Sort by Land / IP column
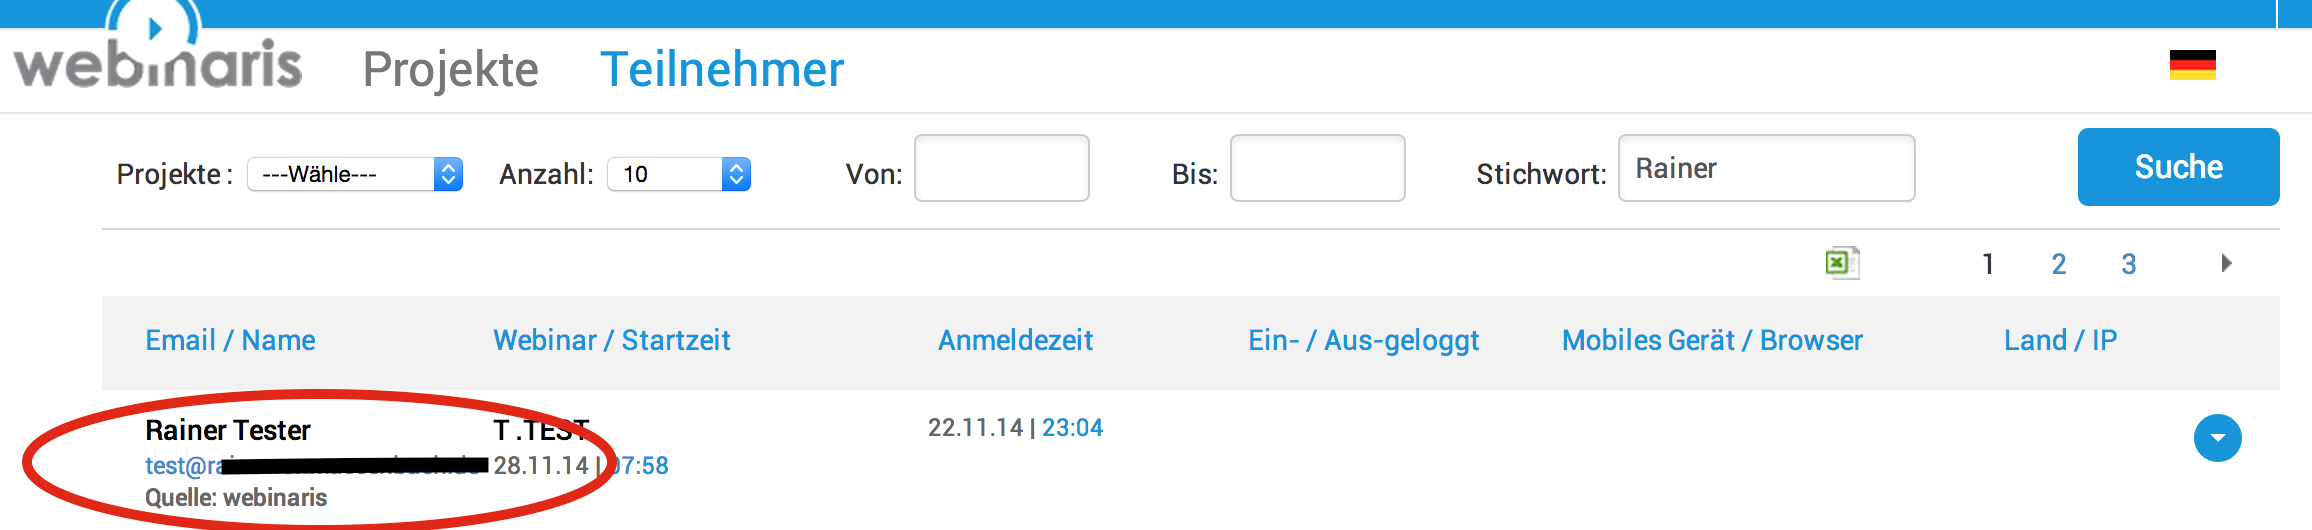Screen dimensions: 2312x530 [x=2060, y=340]
